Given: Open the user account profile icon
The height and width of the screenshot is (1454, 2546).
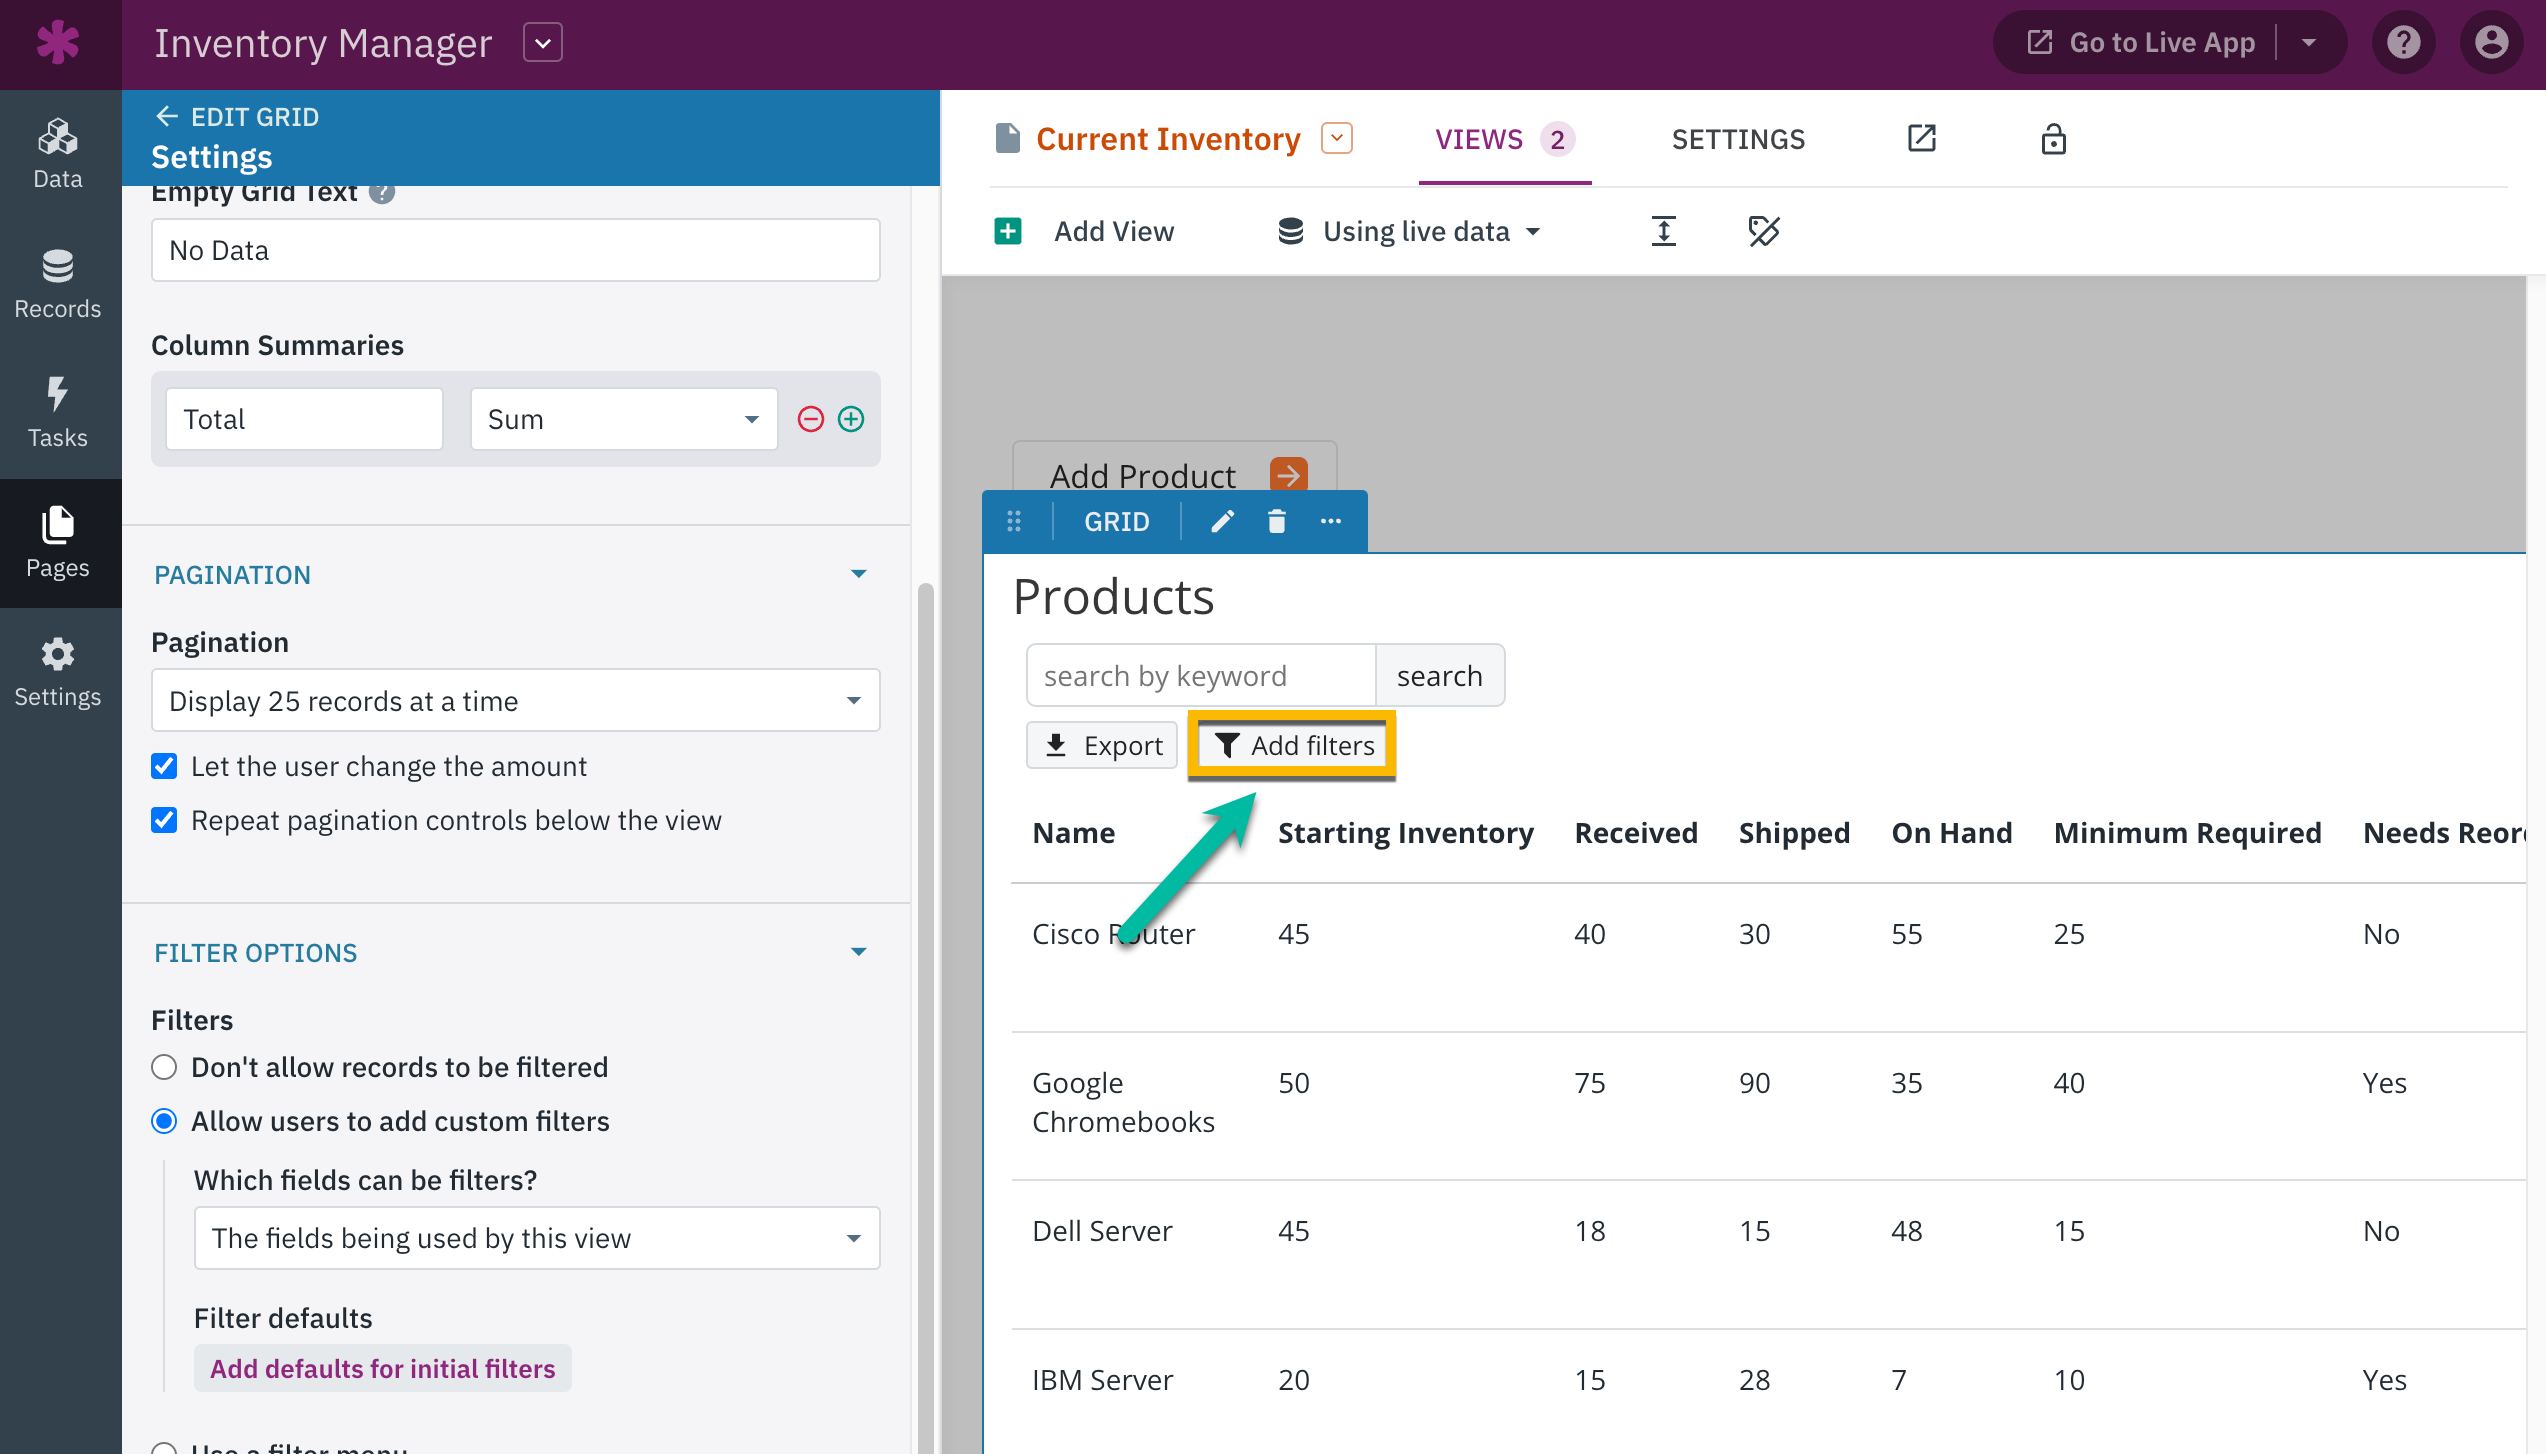Looking at the screenshot, I should (x=2491, y=42).
